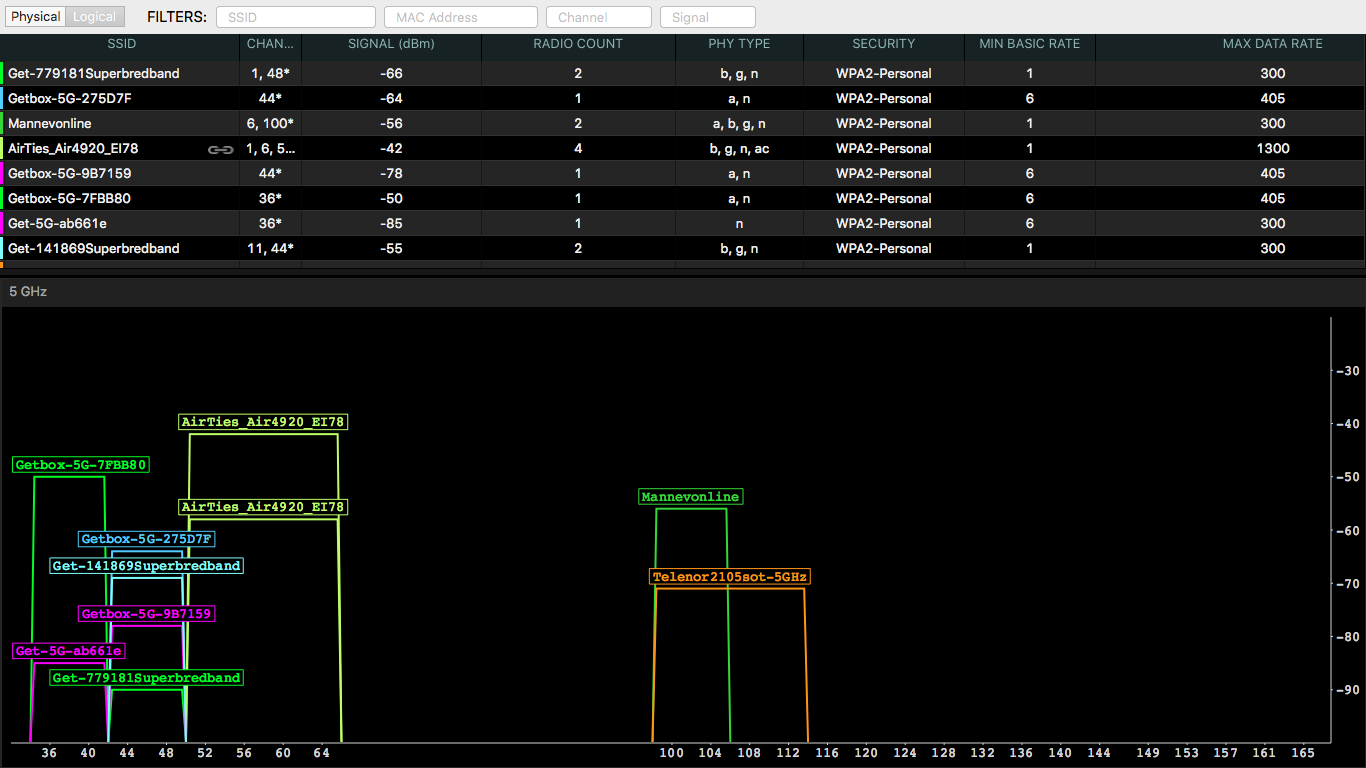Select the Mannevonline network row
The image size is (1366, 768).
[x=683, y=123]
